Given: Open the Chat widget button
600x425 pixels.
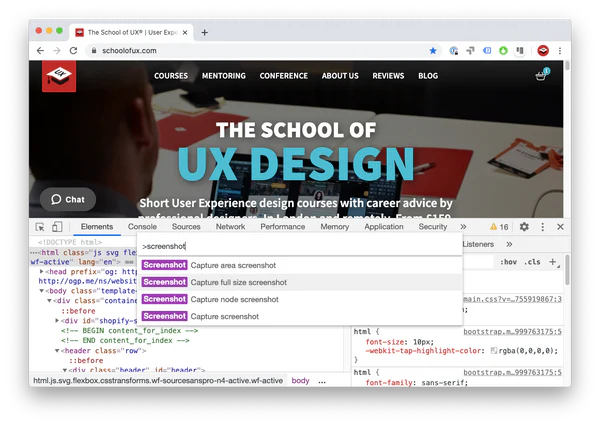Looking at the screenshot, I should 68,199.
